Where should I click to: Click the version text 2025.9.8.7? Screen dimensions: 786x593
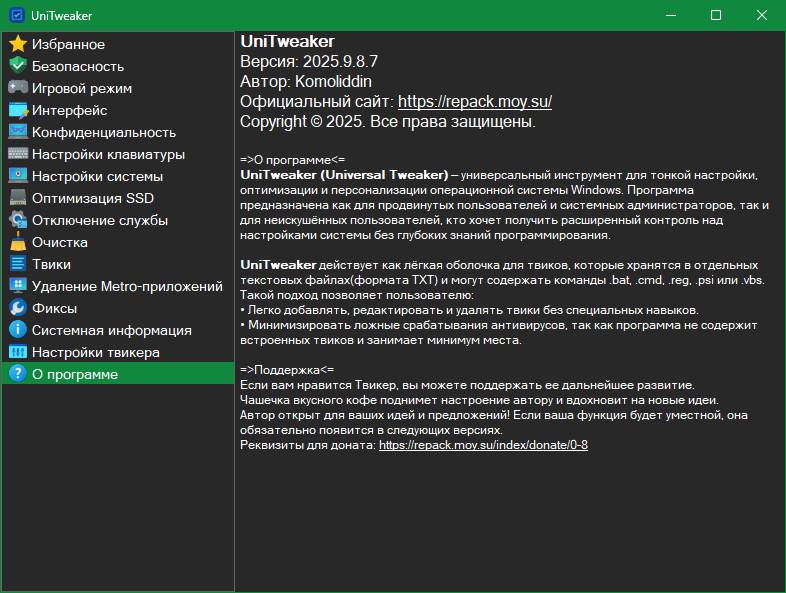pyautogui.click(x=340, y=61)
